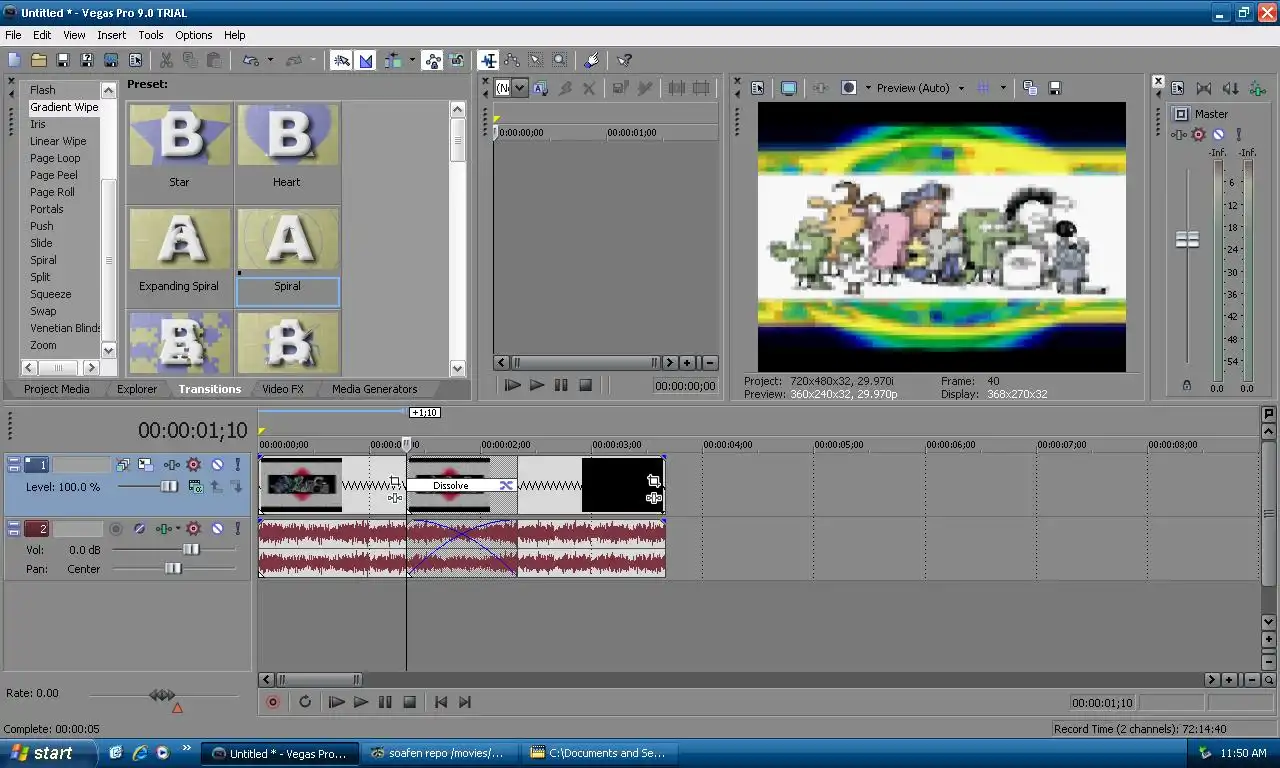Image resolution: width=1280 pixels, height=768 pixels.
Task: Open Project Properties from the toolbar
Action: click(x=135, y=61)
